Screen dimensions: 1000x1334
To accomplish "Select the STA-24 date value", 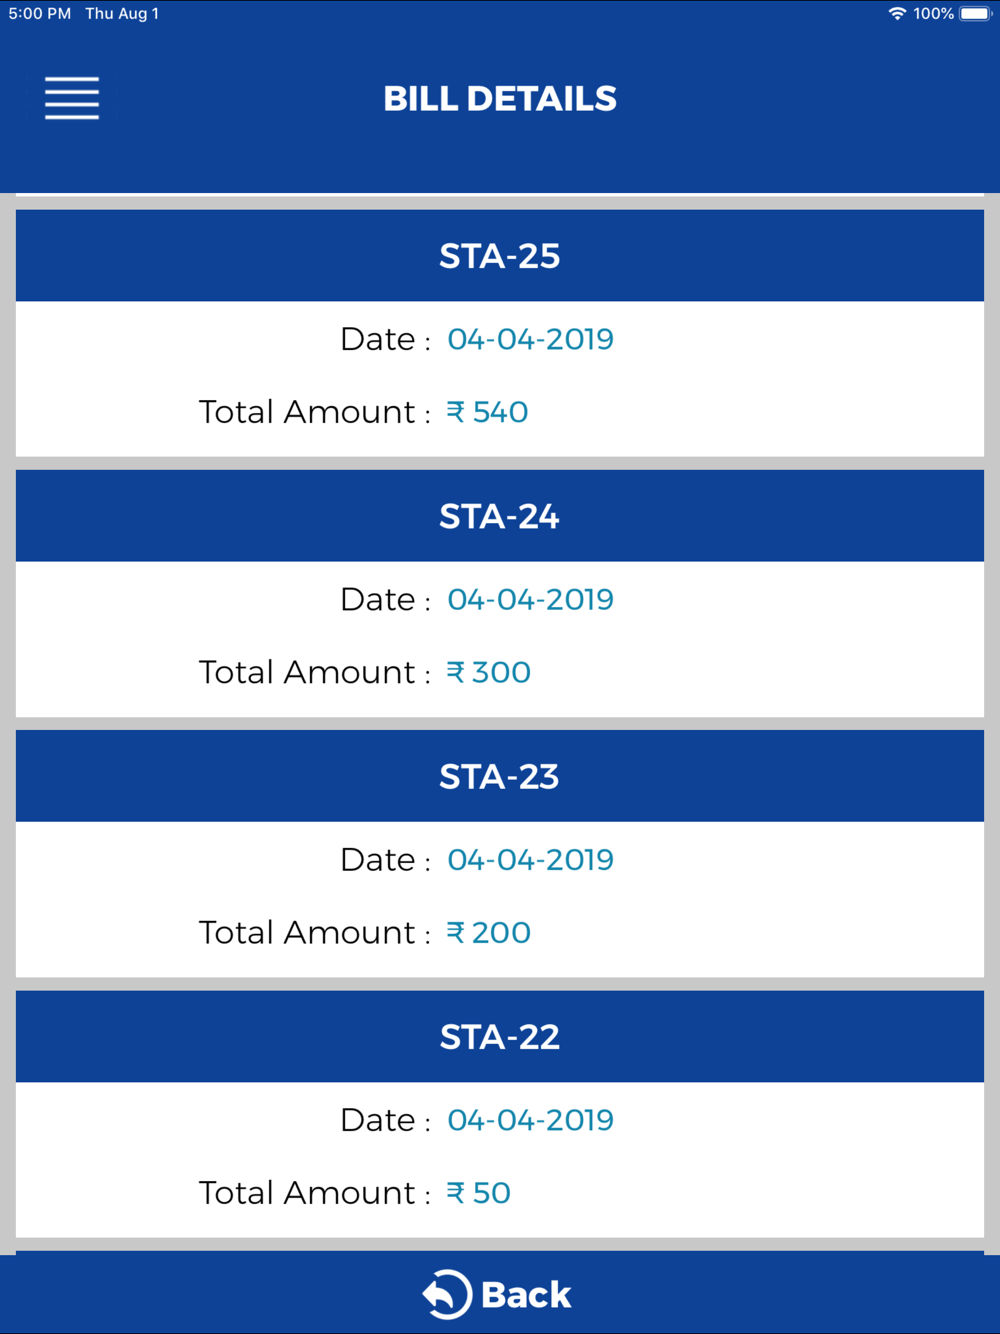I will [530, 599].
